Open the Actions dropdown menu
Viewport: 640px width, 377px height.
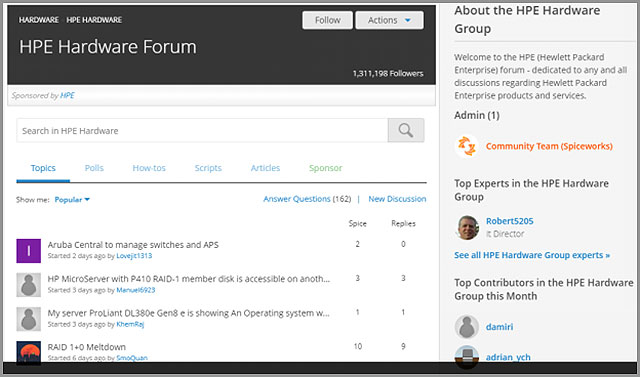(x=389, y=20)
